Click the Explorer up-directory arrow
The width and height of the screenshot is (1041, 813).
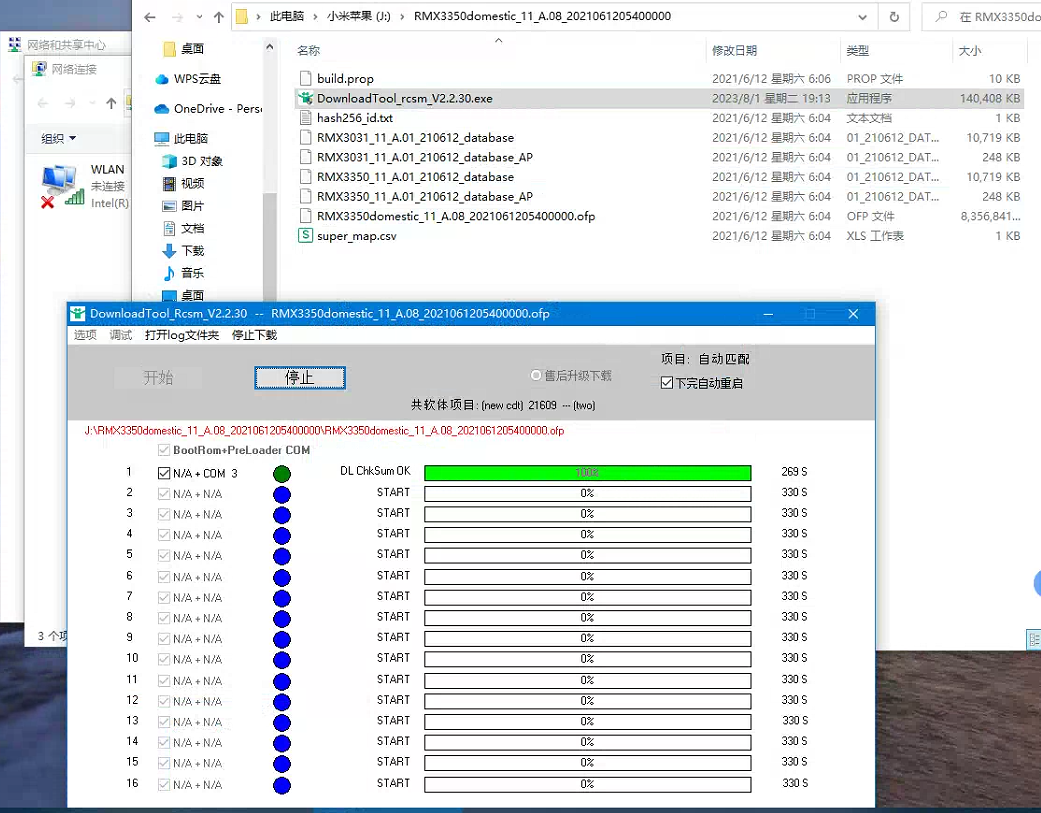pyautogui.click(x=219, y=17)
